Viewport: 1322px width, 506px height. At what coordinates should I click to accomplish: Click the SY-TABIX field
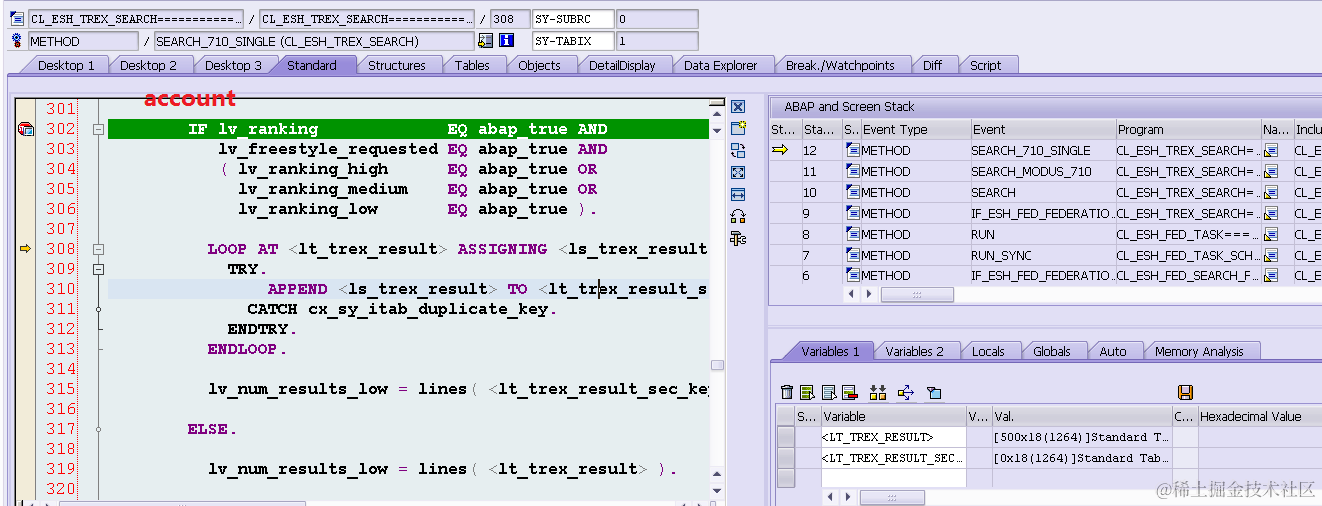pyautogui.click(x=573, y=41)
